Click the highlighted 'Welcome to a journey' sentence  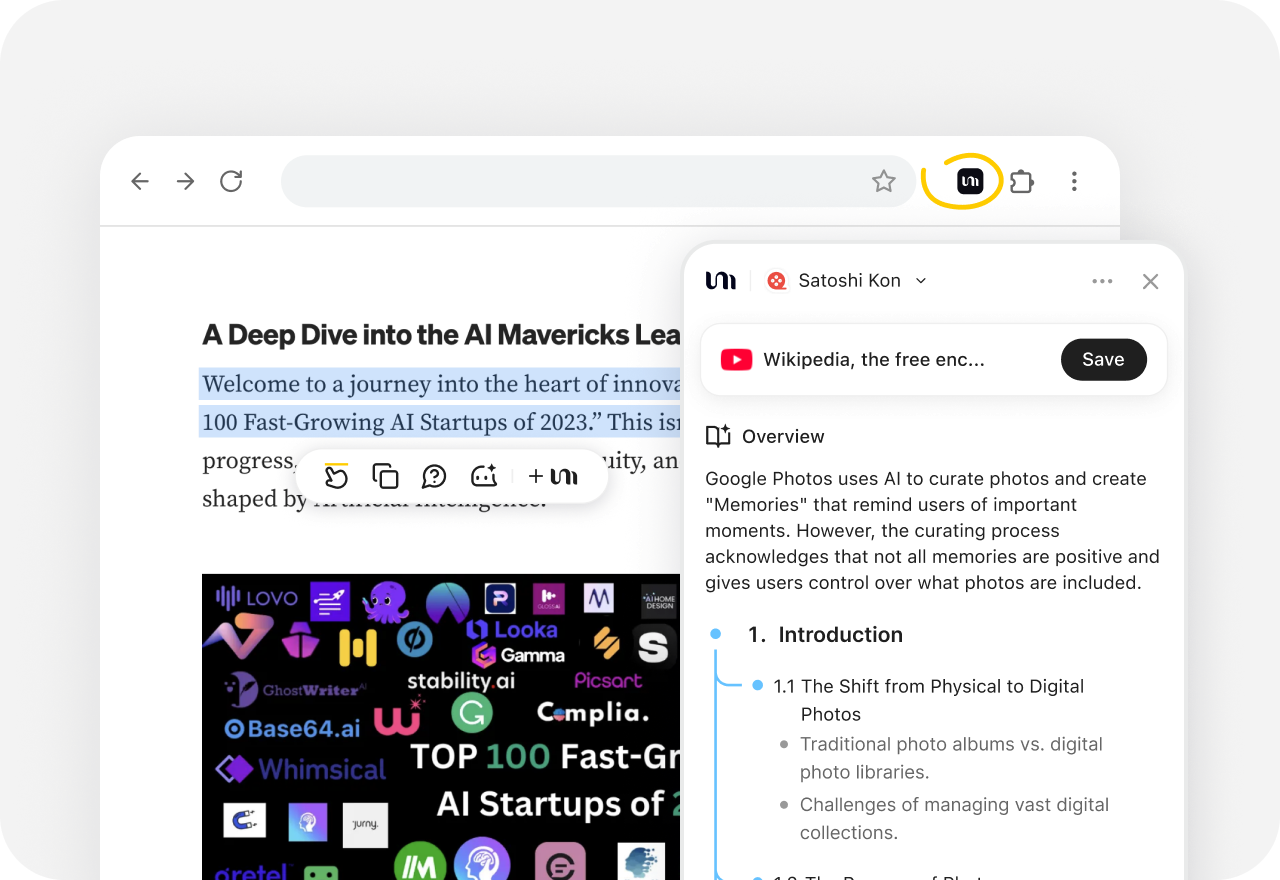pyautogui.click(x=440, y=403)
